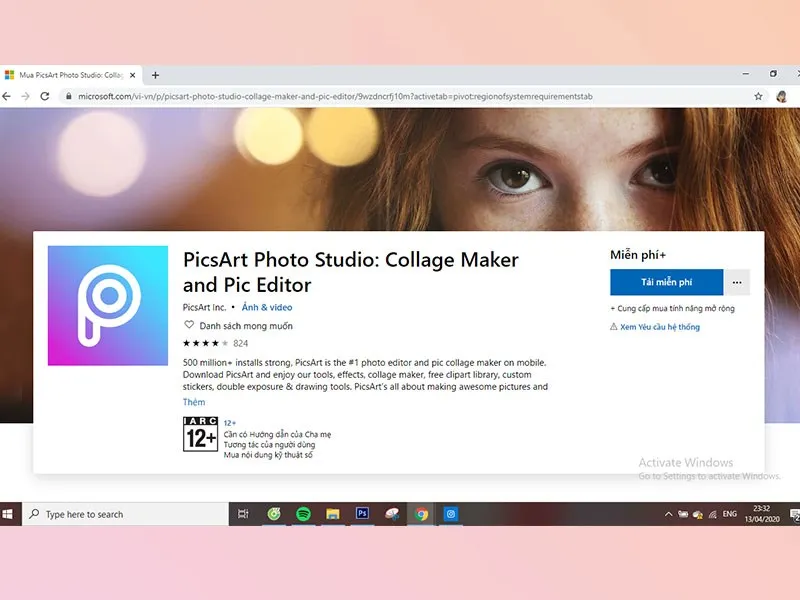Open Task View on the taskbar
This screenshot has width=800, height=600.
tap(241, 513)
